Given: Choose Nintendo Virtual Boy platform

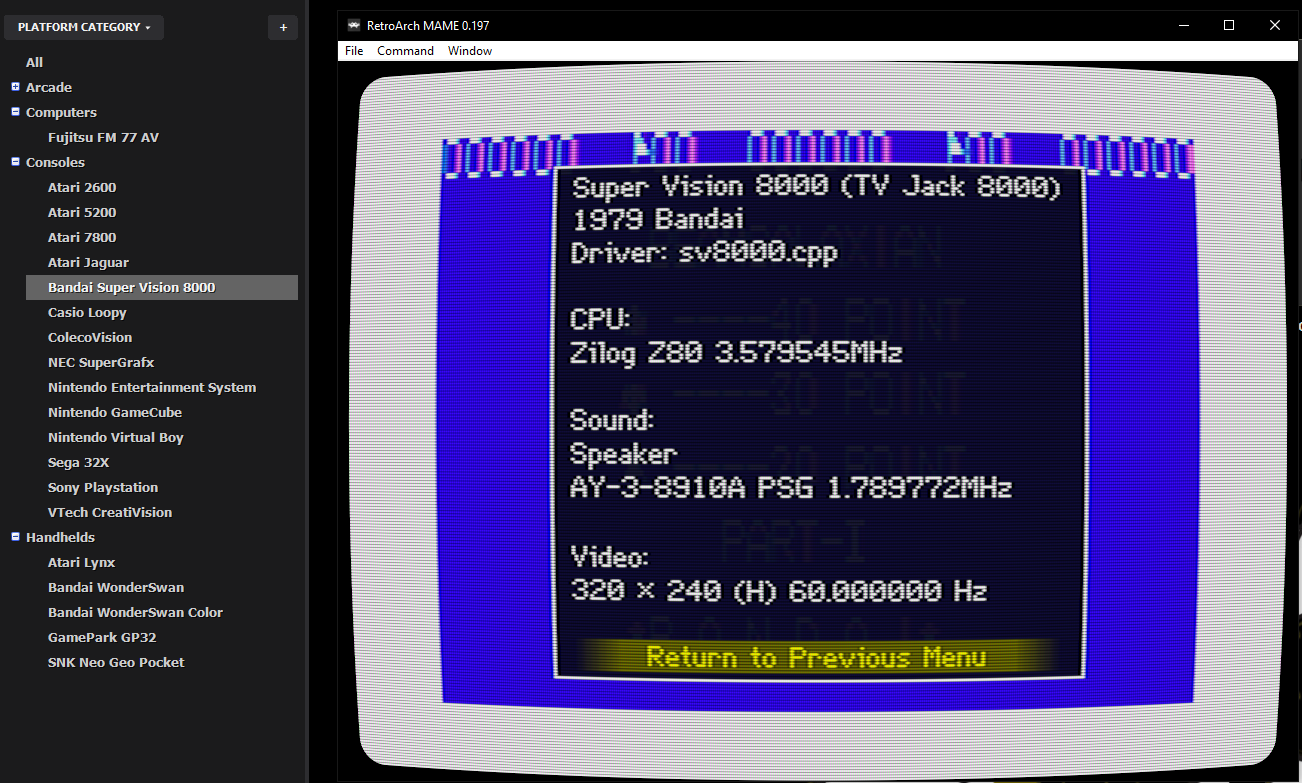Looking at the screenshot, I should click(116, 437).
